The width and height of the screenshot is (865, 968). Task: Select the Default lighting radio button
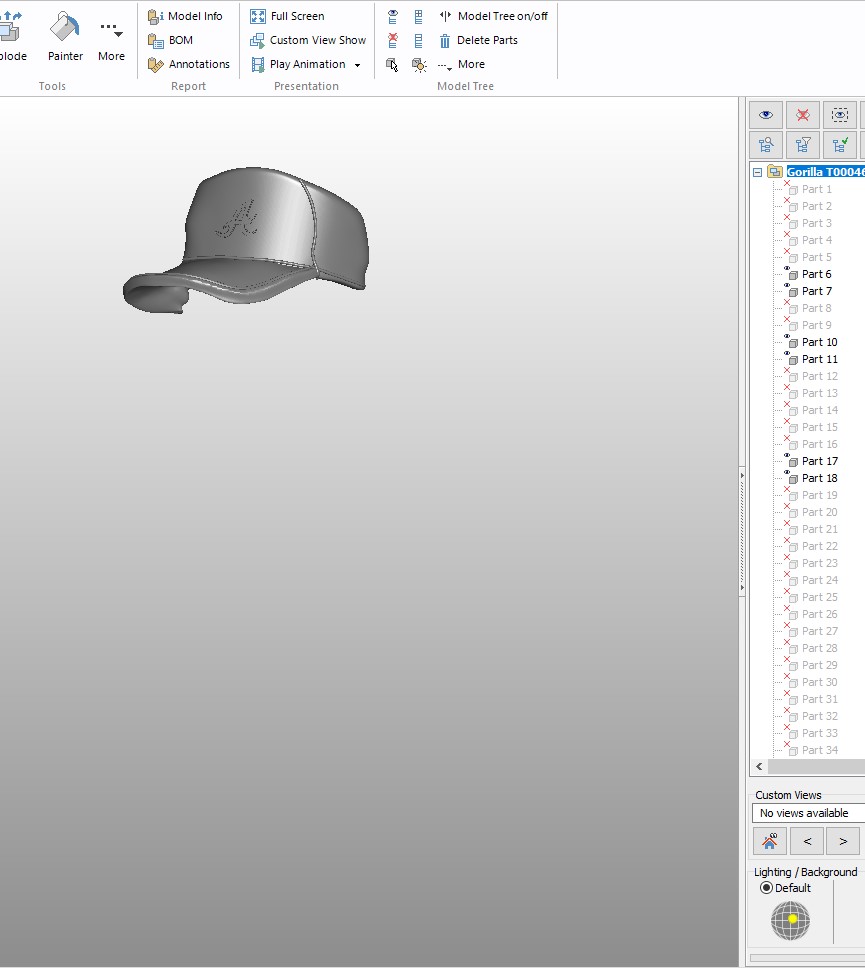click(767, 888)
